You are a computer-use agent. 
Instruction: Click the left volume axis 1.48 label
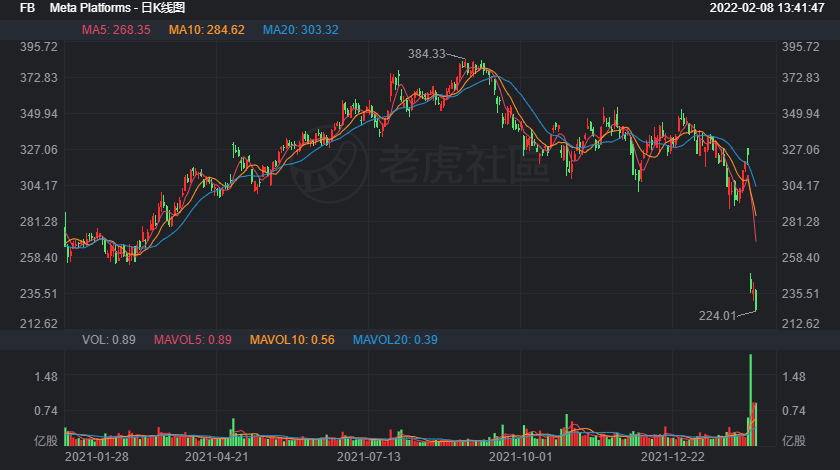click(x=46, y=377)
